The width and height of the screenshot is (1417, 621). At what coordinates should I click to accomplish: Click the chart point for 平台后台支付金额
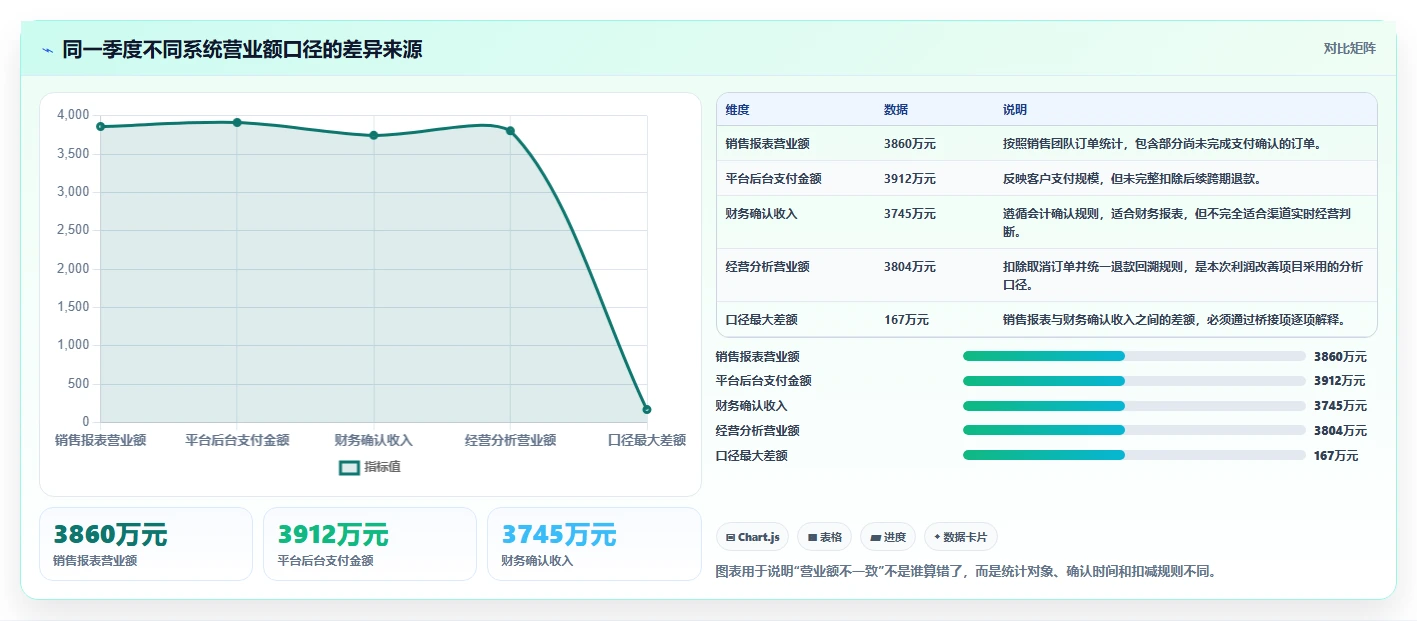coord(237,122)
